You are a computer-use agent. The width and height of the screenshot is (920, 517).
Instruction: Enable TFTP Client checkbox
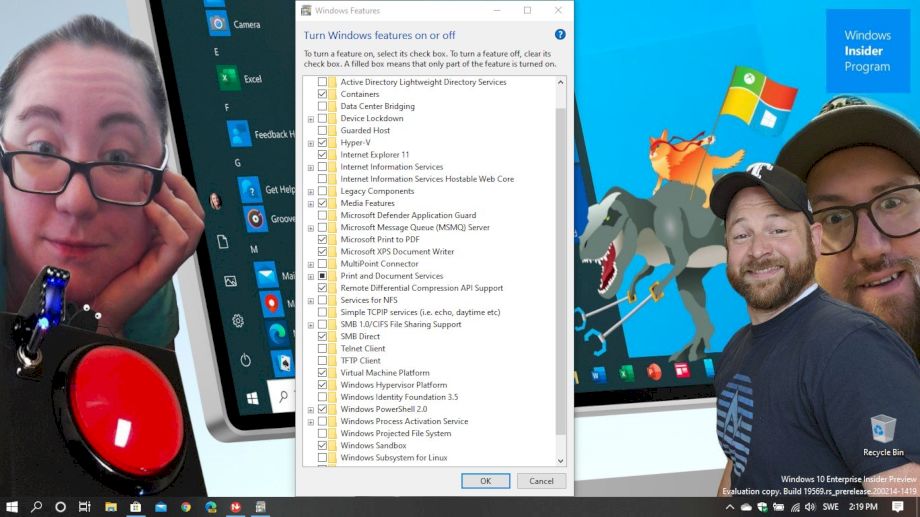[x=322, y=361]
